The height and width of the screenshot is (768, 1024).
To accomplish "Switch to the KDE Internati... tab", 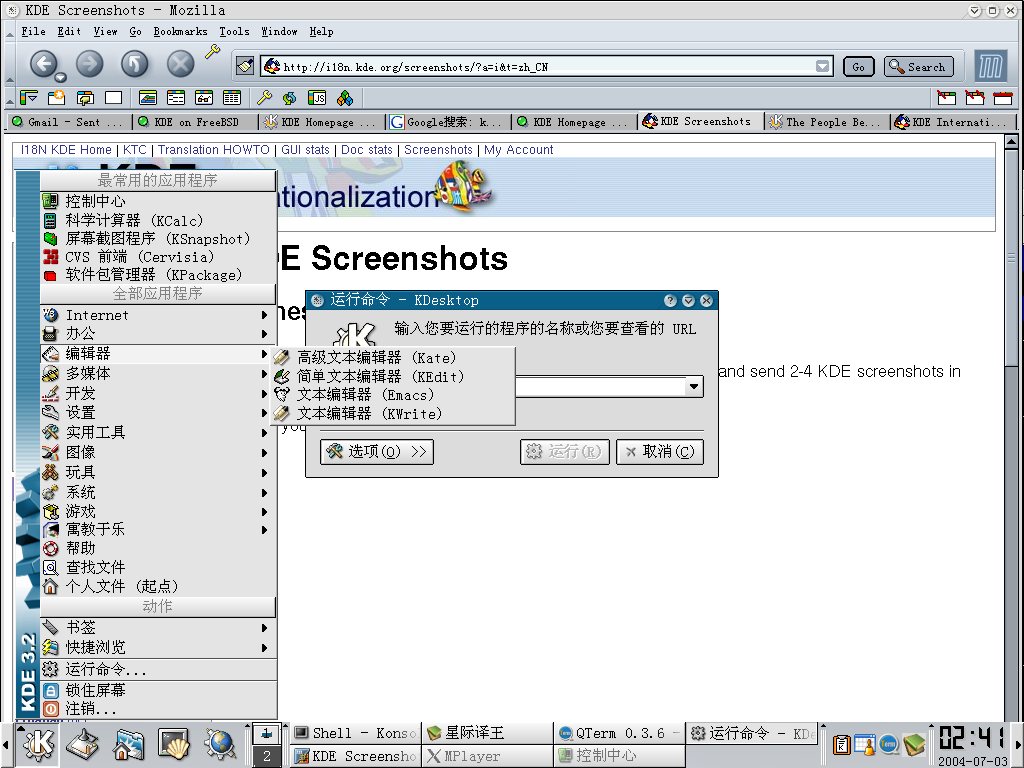I will (x=952, y=121).
